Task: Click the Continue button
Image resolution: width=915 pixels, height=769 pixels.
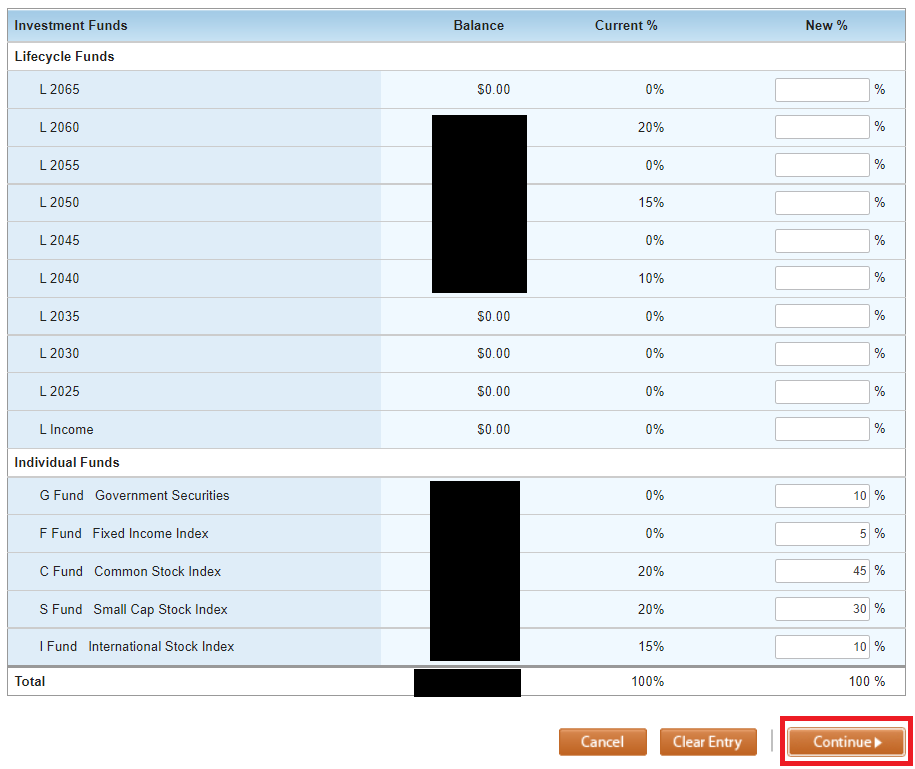Action: click(845, 742)
